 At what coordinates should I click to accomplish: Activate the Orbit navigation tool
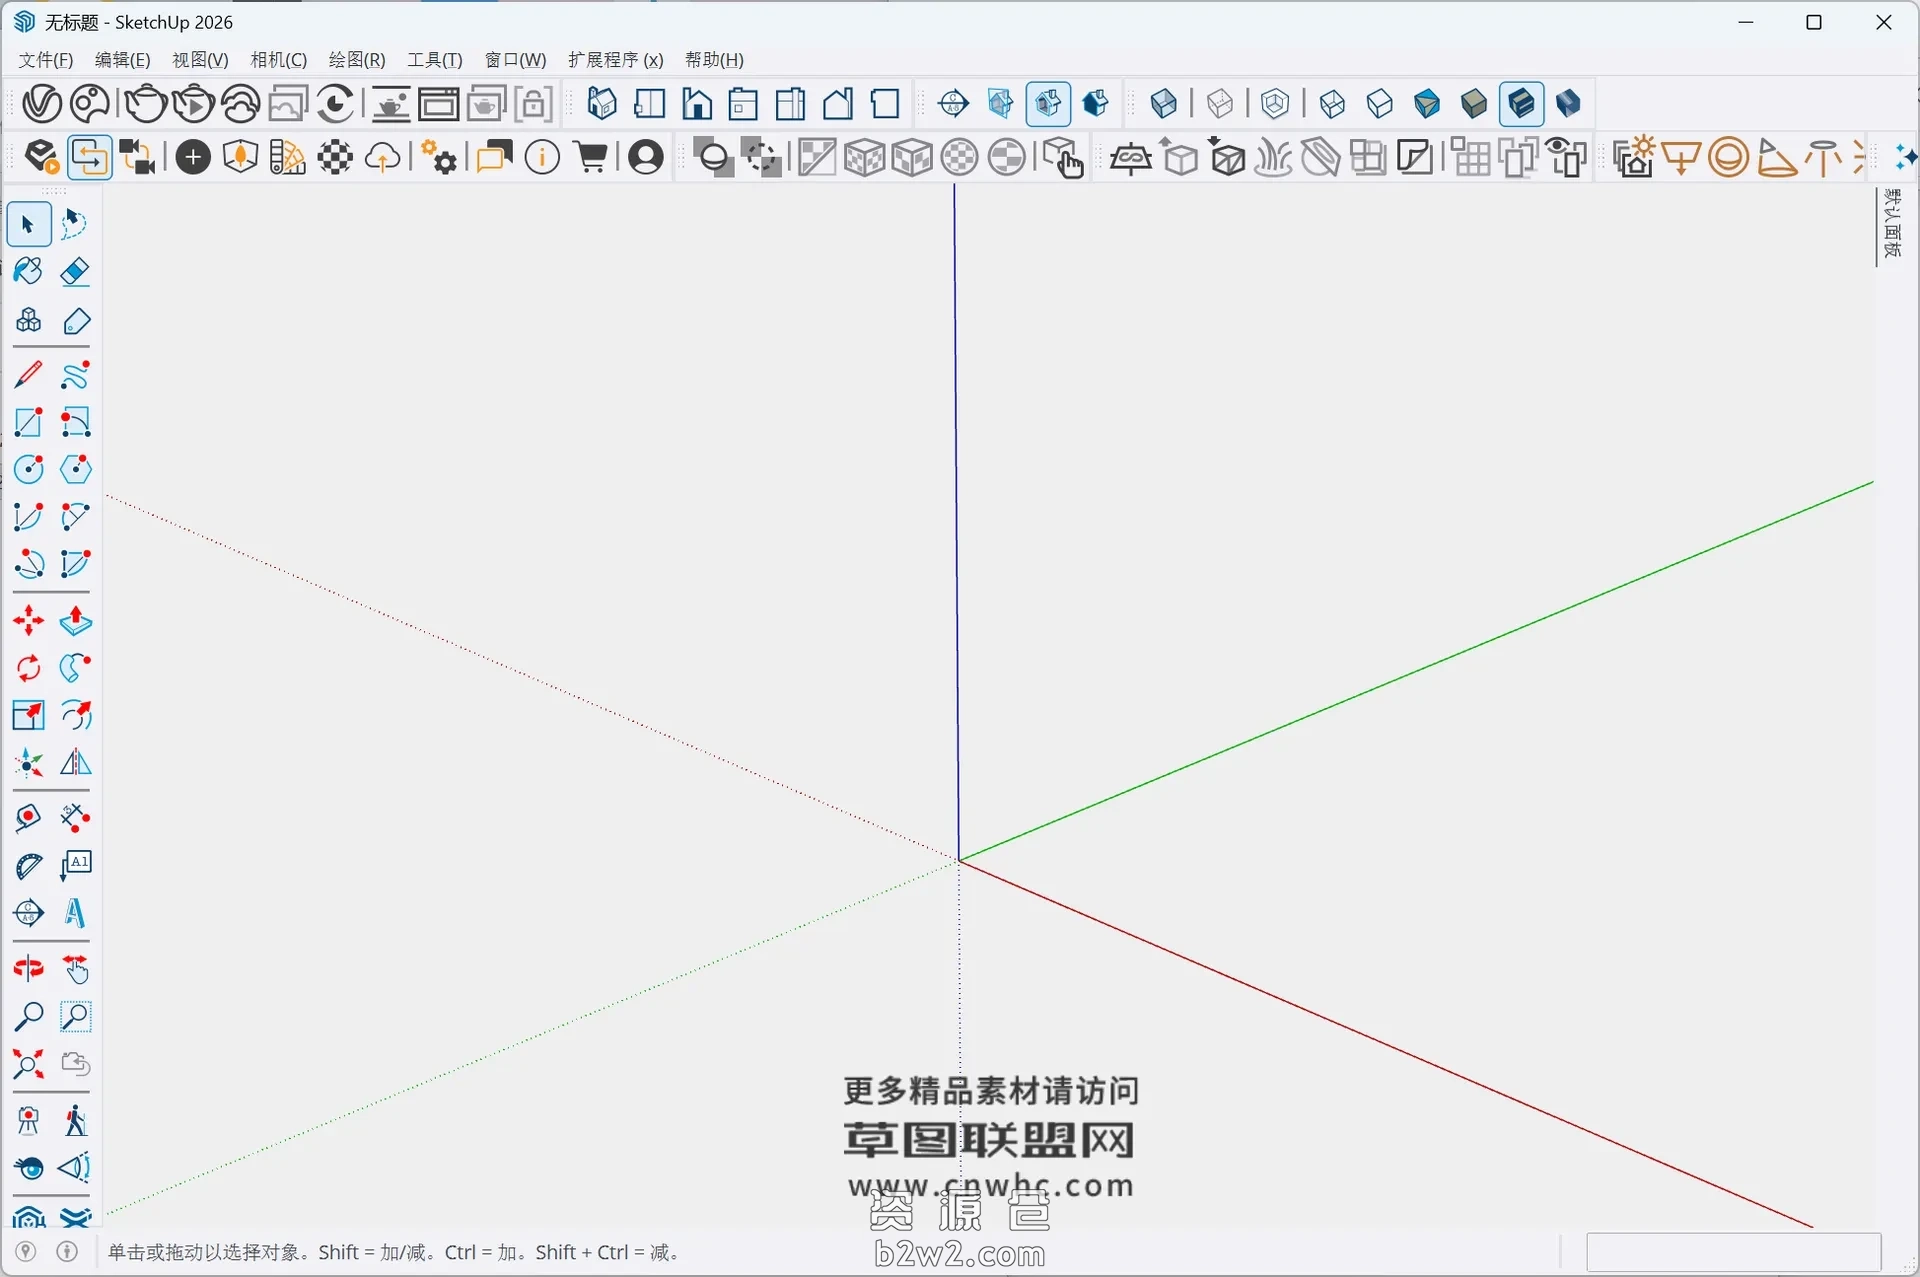pyautogui.click(x=28, y=968)
